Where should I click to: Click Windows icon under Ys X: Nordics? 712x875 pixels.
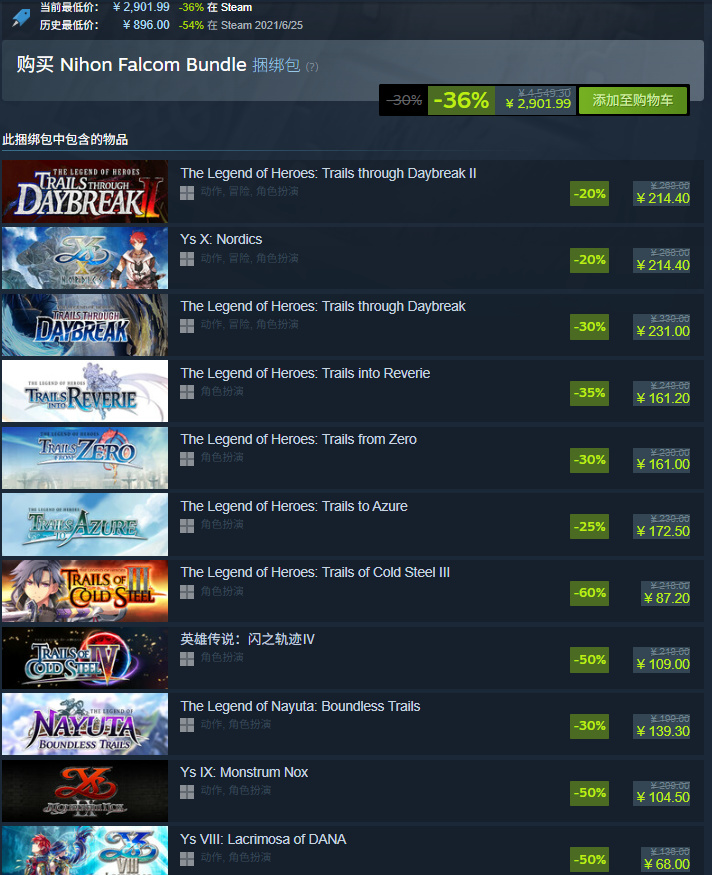click(x=187, y=259)
